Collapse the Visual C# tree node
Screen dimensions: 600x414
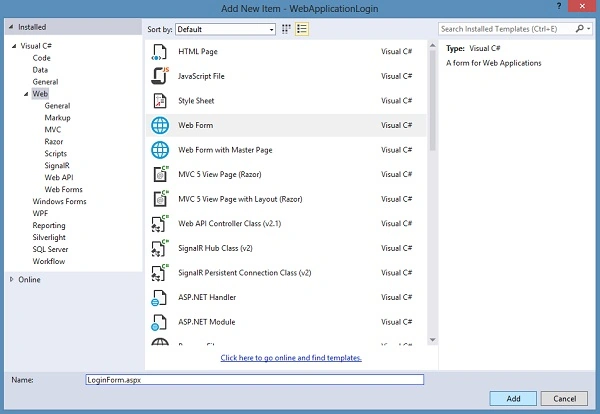pos(14,46)
